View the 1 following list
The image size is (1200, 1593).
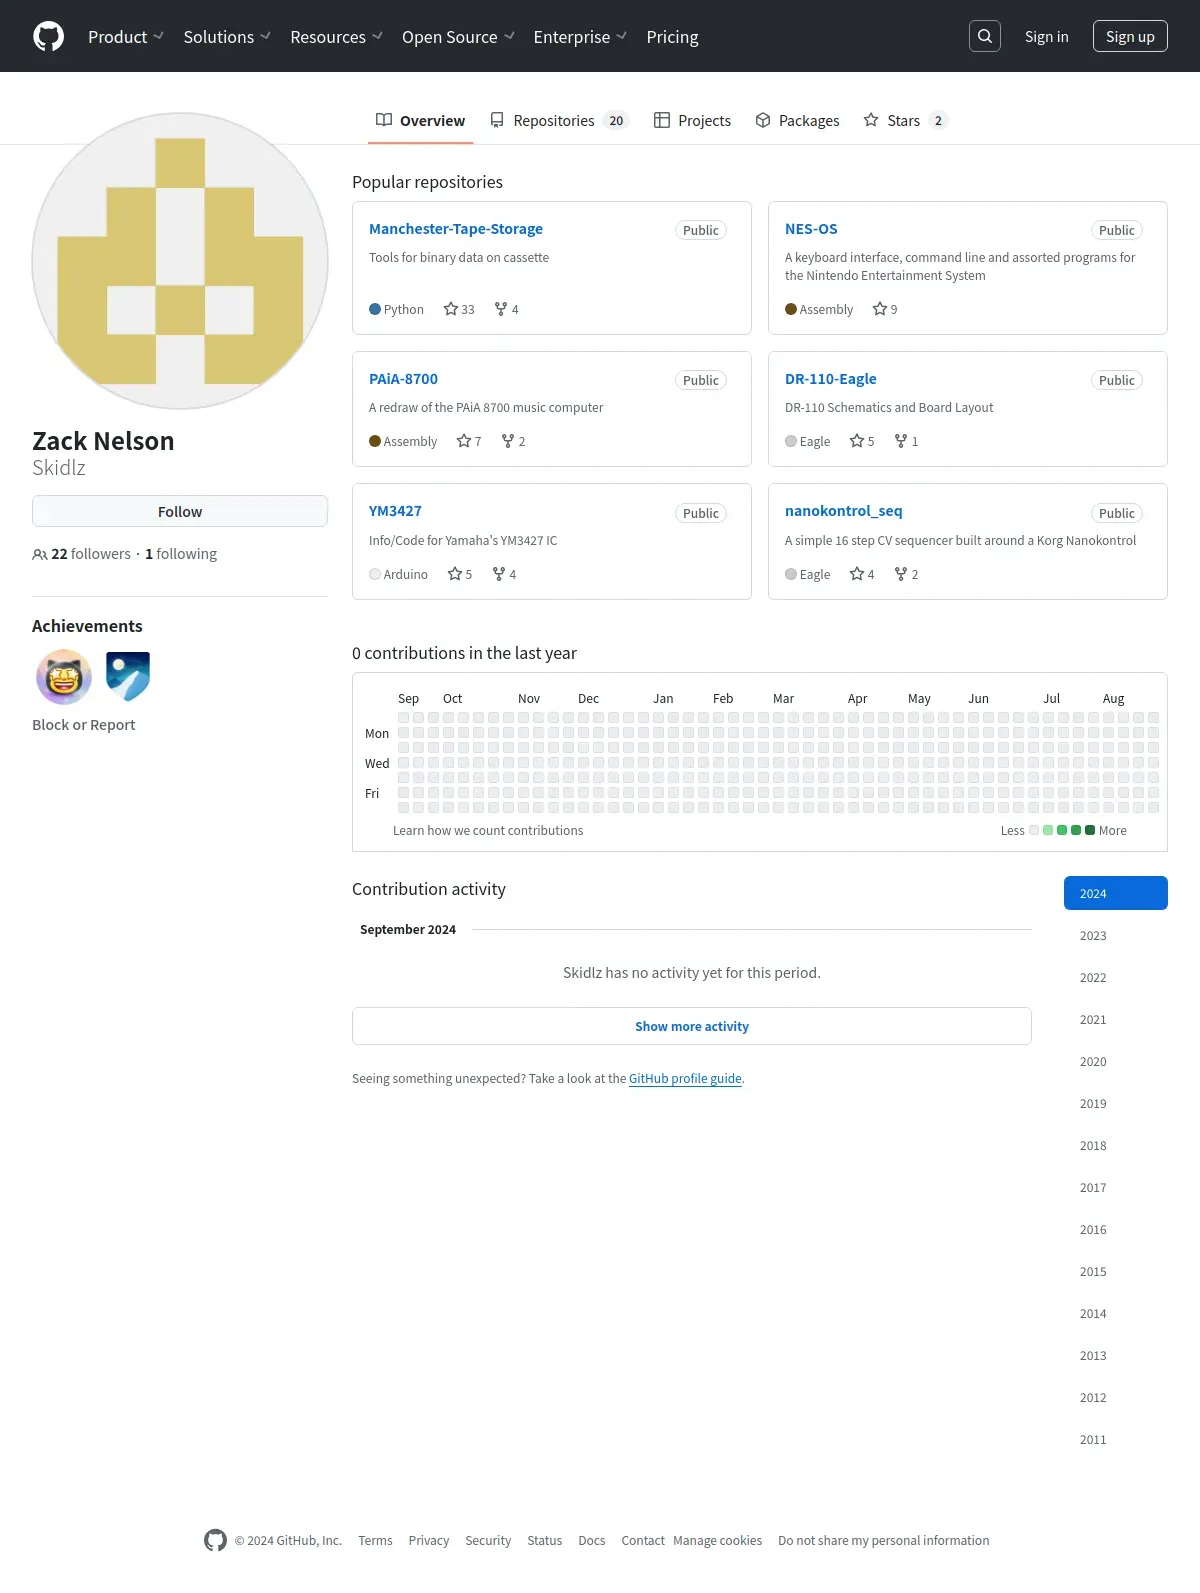181,553
